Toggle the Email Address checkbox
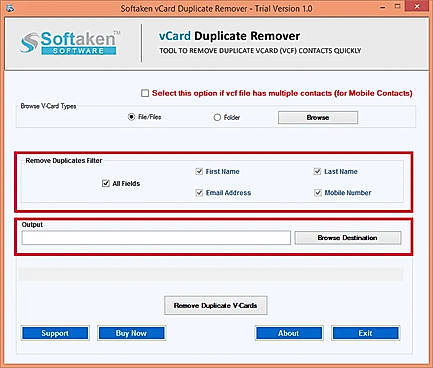The height and width of the screenshot is (368, 433). click(x=199, y=193)
